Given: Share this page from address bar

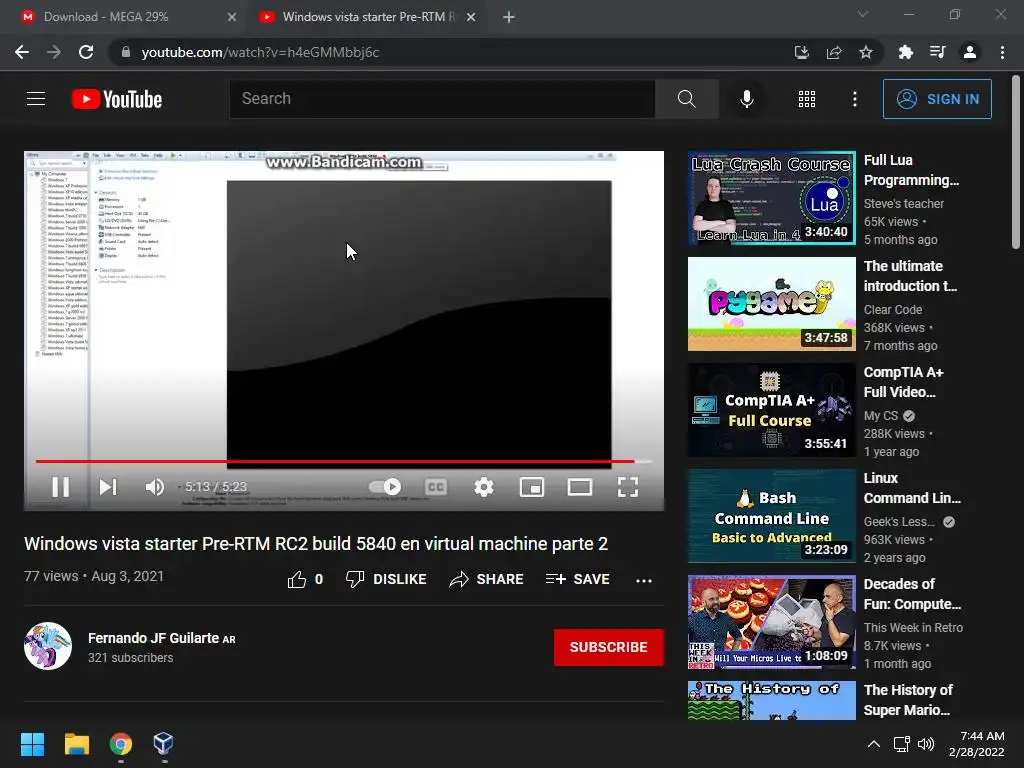Looking at the screenshot, I should click(x=833, y=52).
